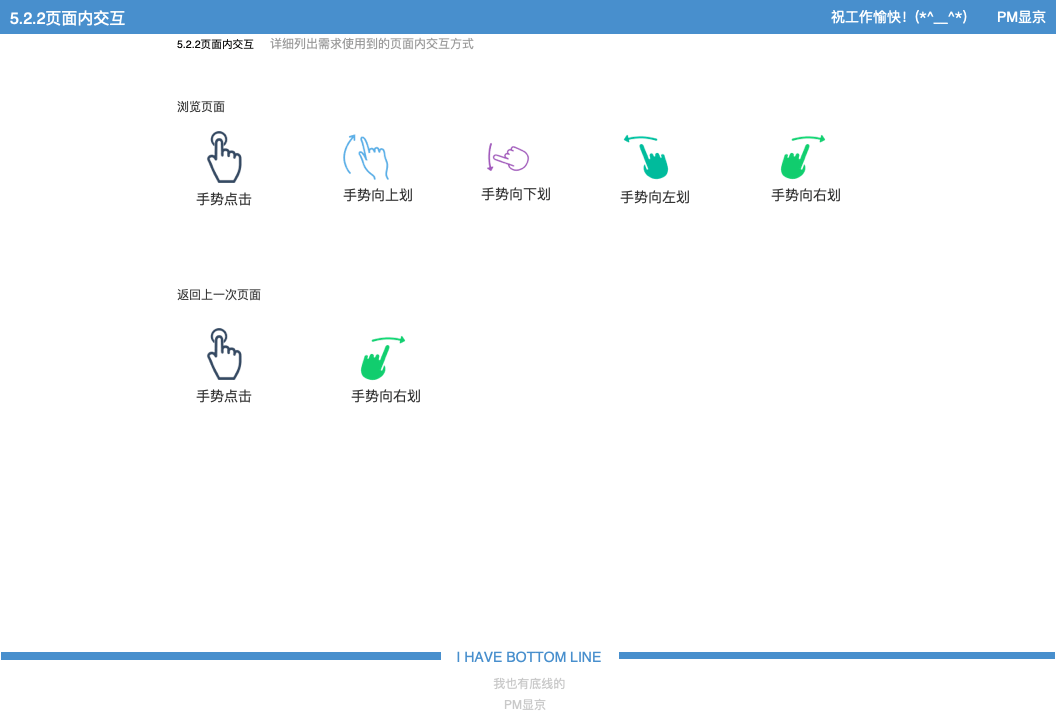Click 手势点击 label in 返回上一次页面 section
Screen dimensions: 1056x714
pos(224,396)
